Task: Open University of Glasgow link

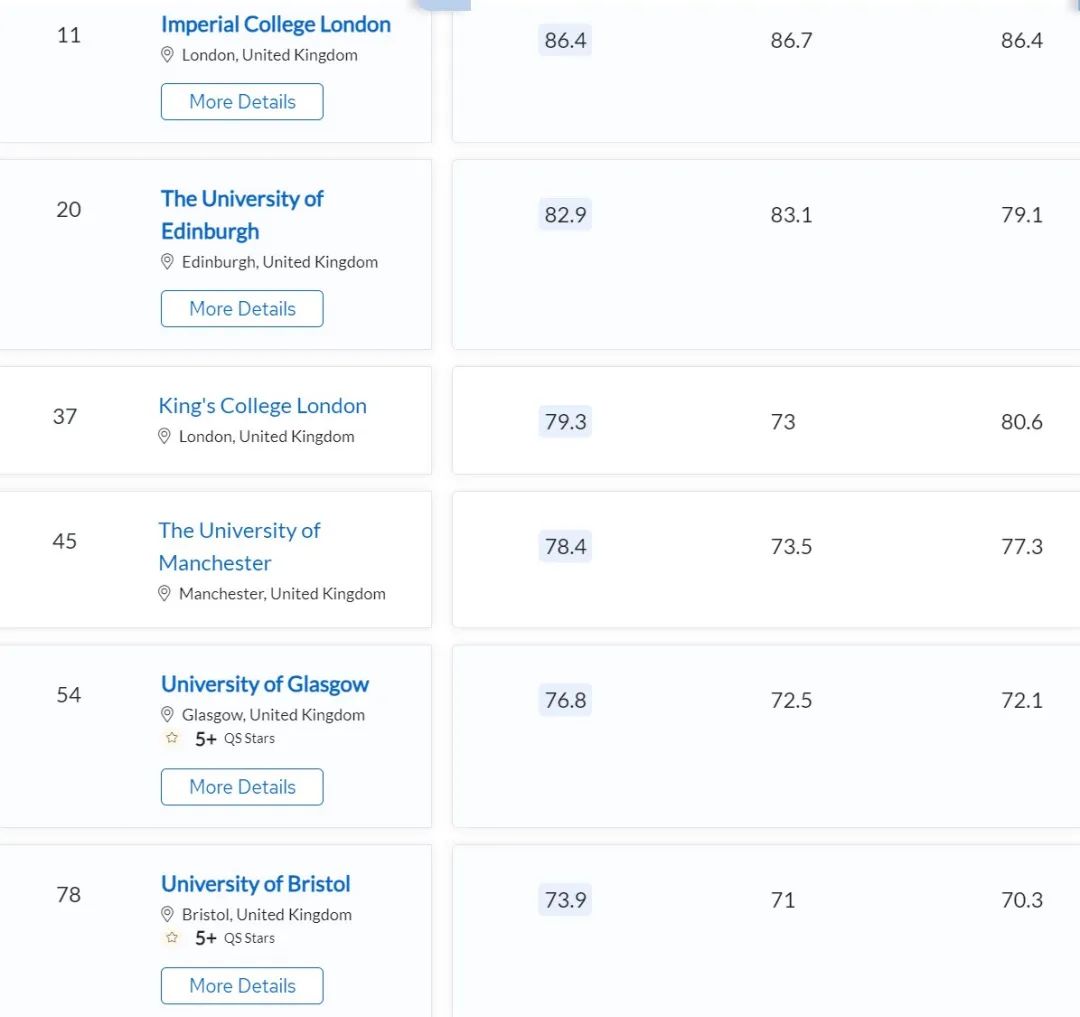Action: coord(265,685)
